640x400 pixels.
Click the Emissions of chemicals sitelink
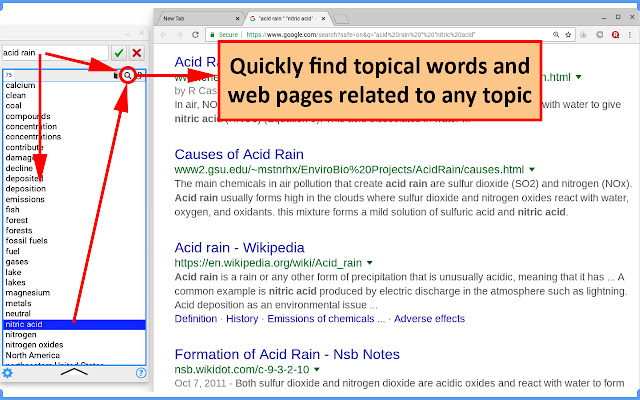(x=326, y=319)
